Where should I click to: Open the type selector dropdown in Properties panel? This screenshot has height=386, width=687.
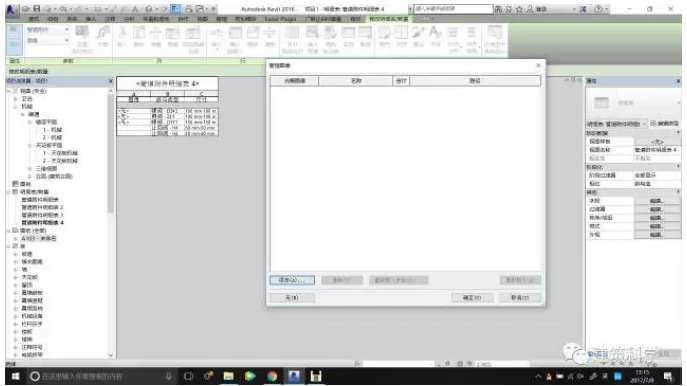coord(678,103)
